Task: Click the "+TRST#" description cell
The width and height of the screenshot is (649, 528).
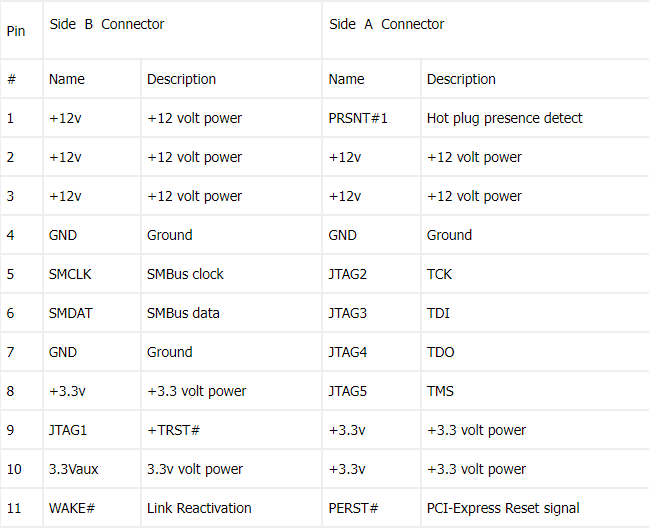Action: (x=174, y=430)
